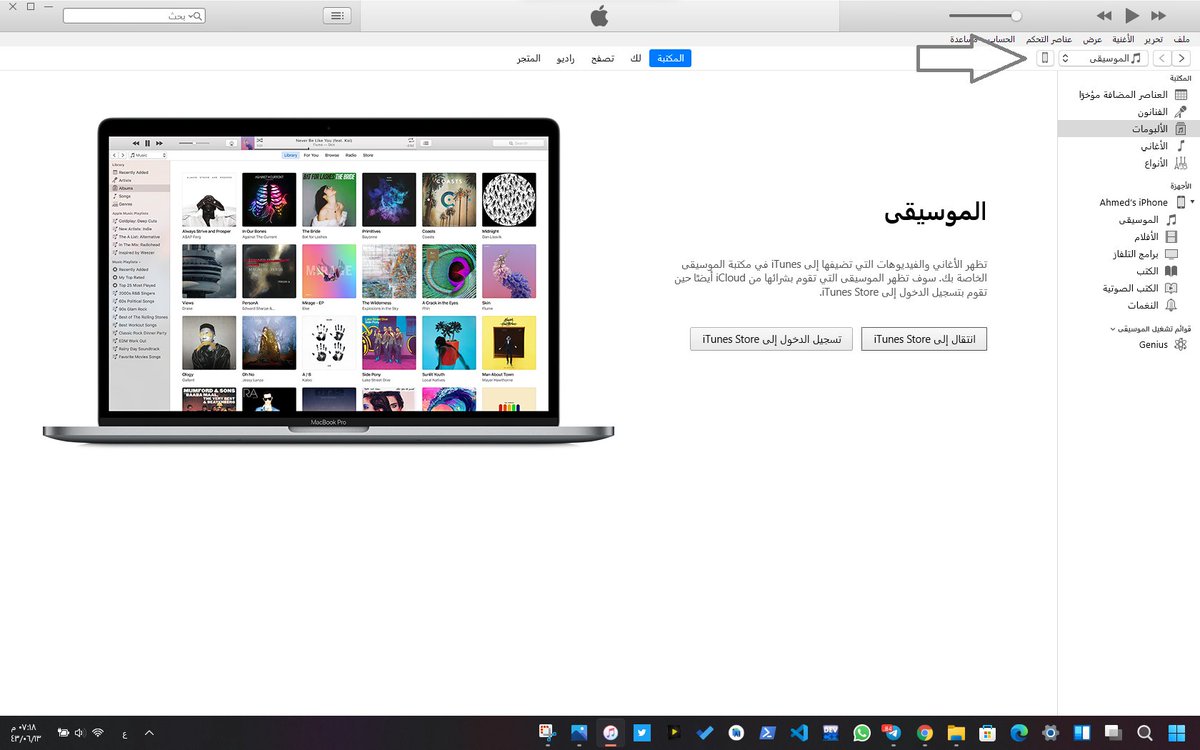Open Microsoft Edge from taskbar
Image resolution: width=1200 pixels, height=750 pixels.
coord(1018,733)
